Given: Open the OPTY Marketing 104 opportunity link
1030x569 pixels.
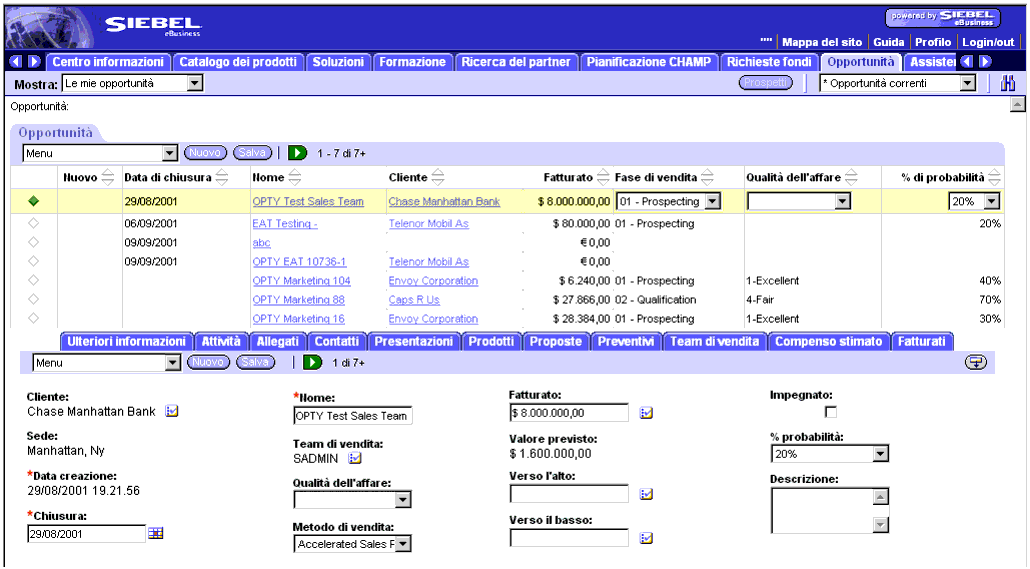Looking at the screenshot, I should click(x=302, y=281).
